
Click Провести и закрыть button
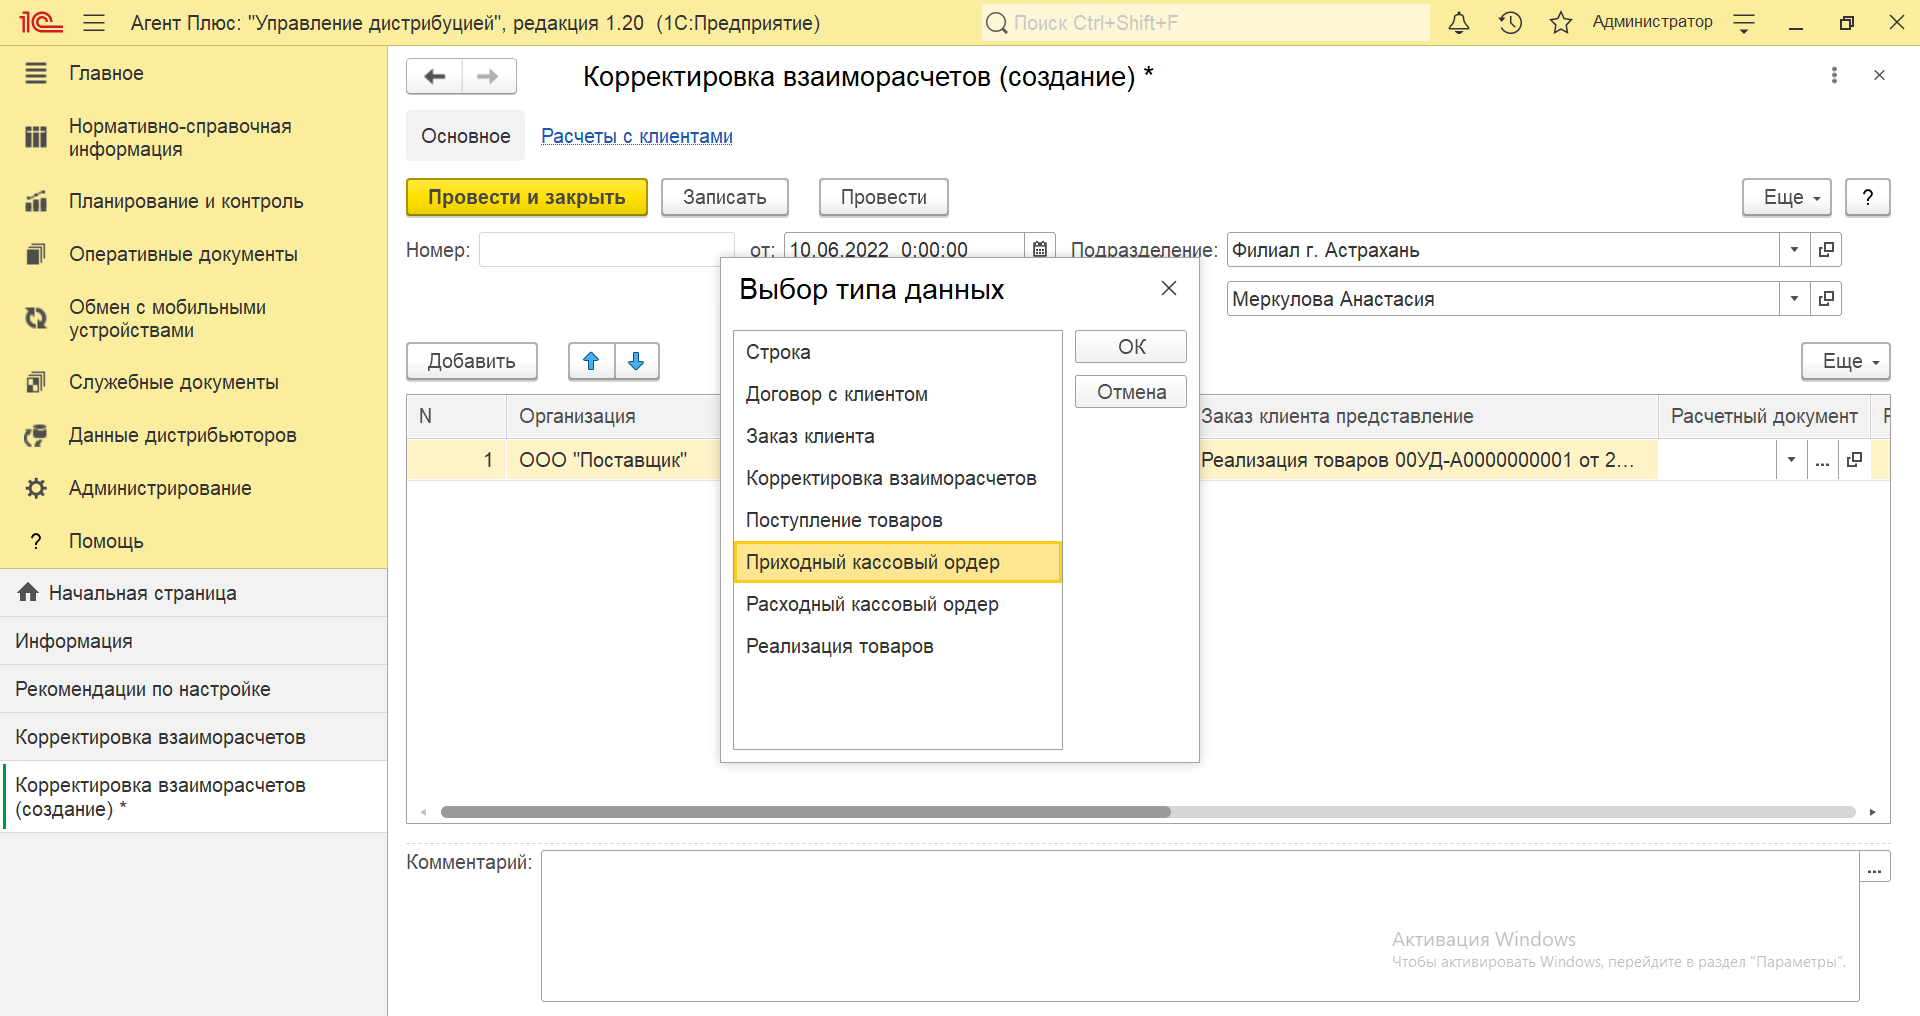527,197
